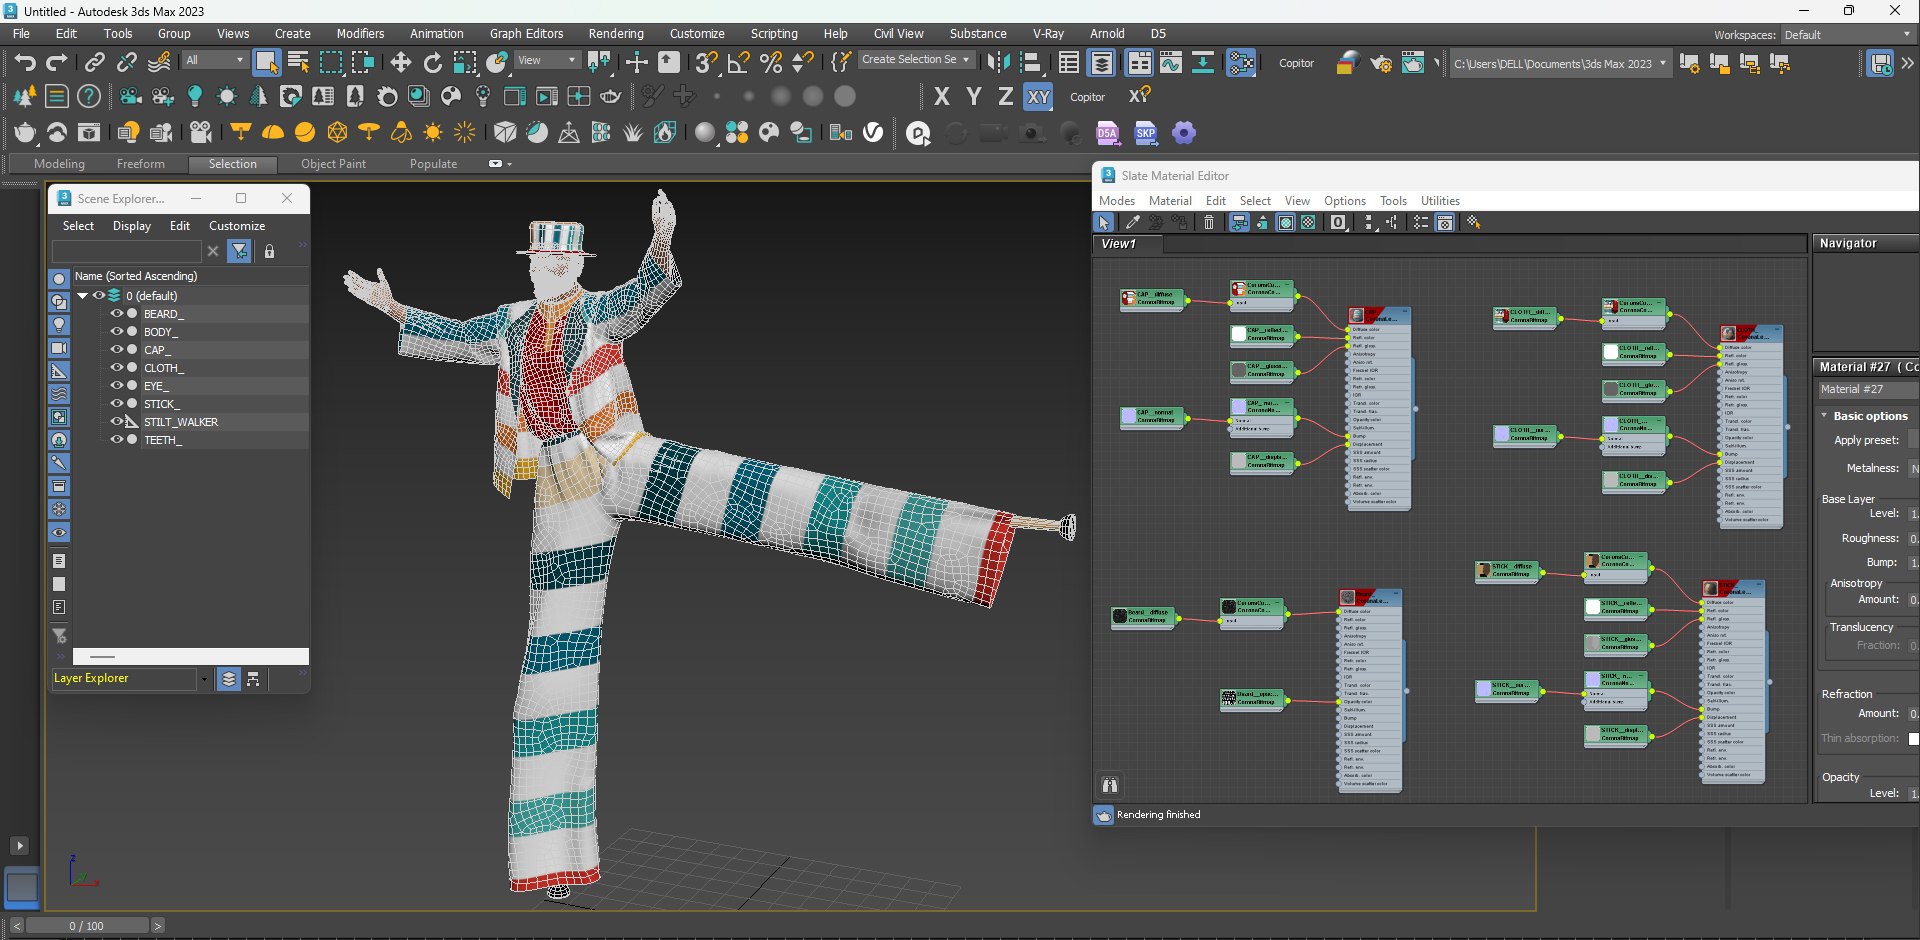Click the teapot primitive icon
The image size is (1920, 940).
tap(25, 133)
